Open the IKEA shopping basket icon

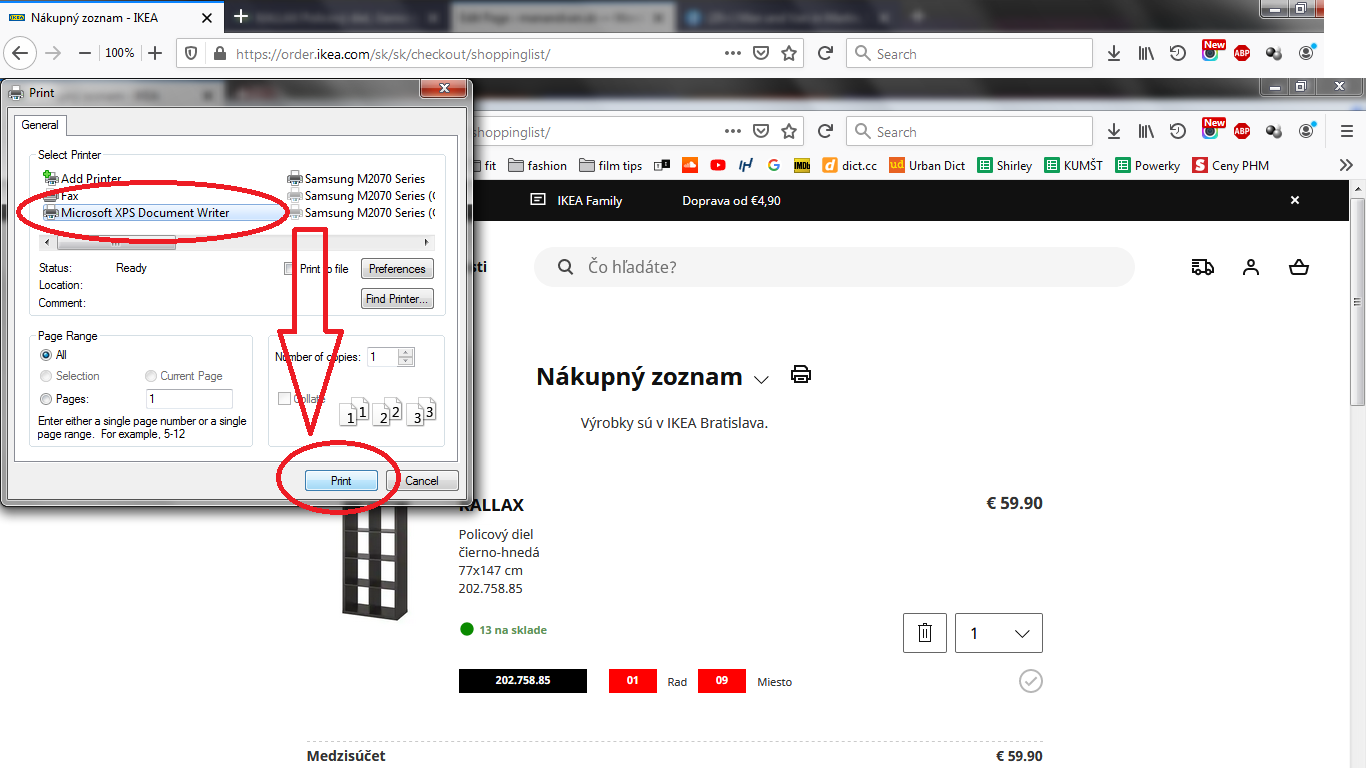1299,267
